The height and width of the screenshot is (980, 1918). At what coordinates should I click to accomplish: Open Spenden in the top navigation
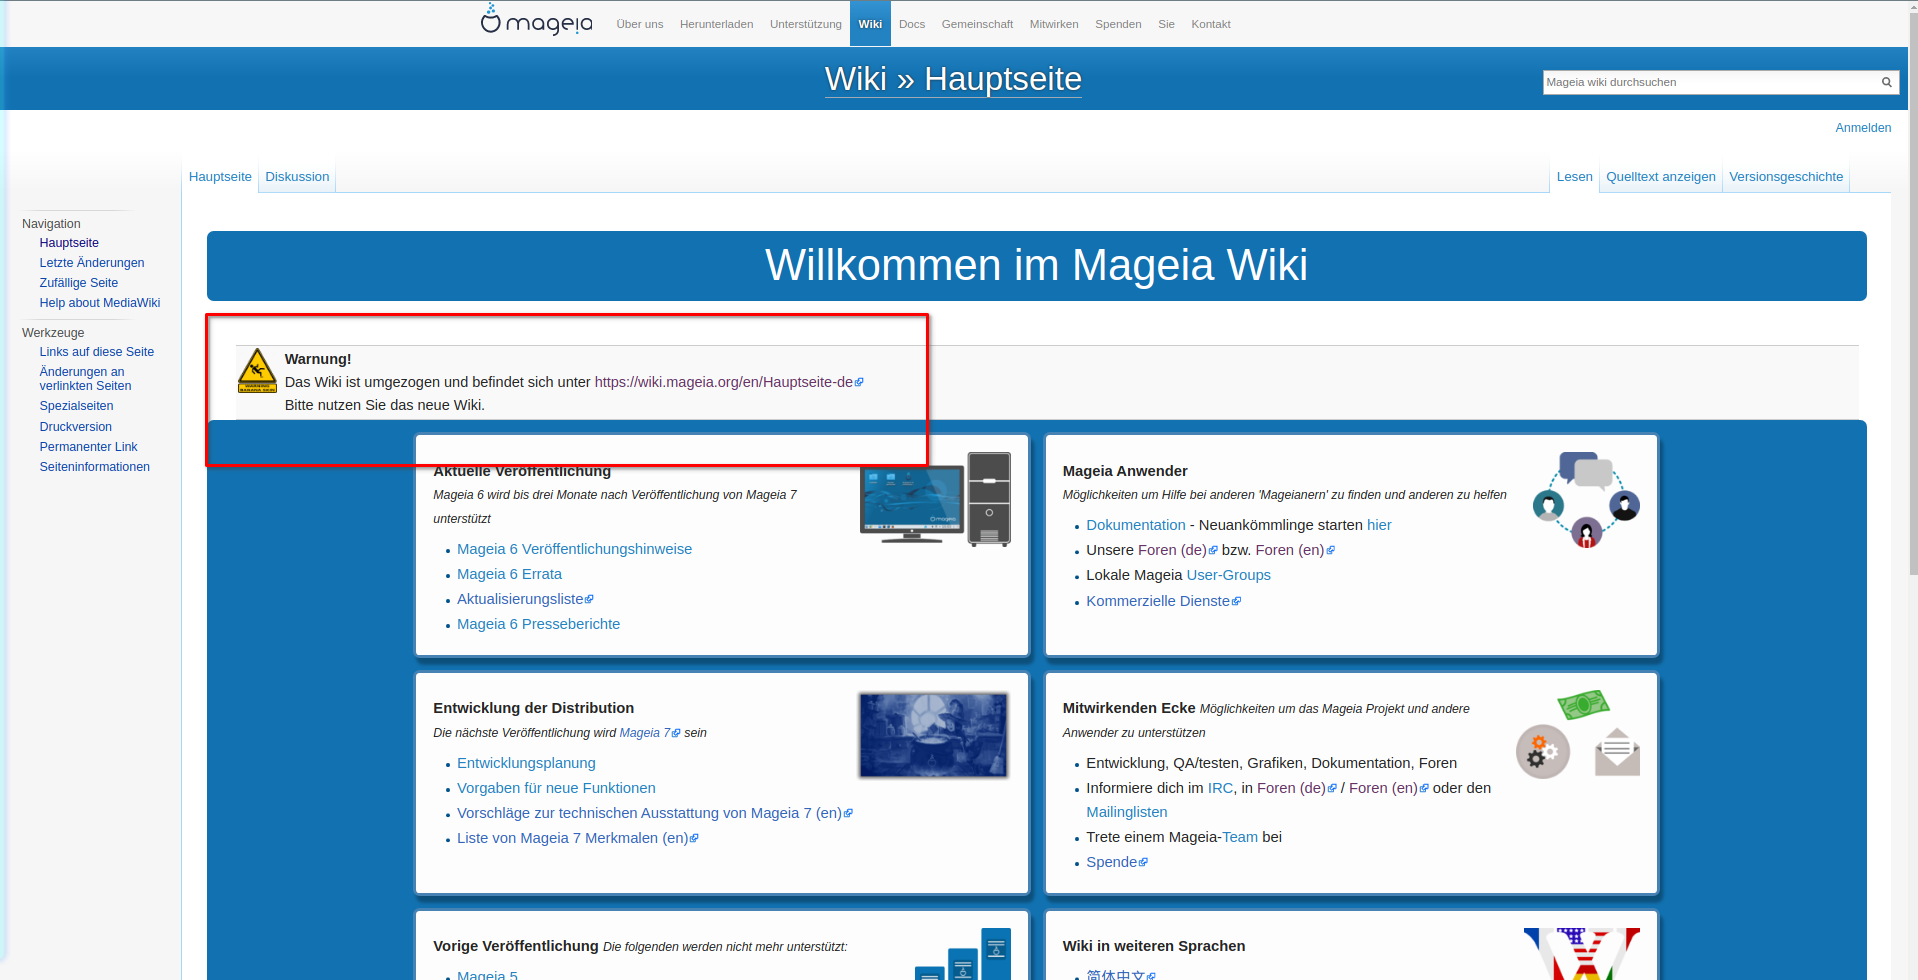pyautogui.click(x=1118, y=24)
